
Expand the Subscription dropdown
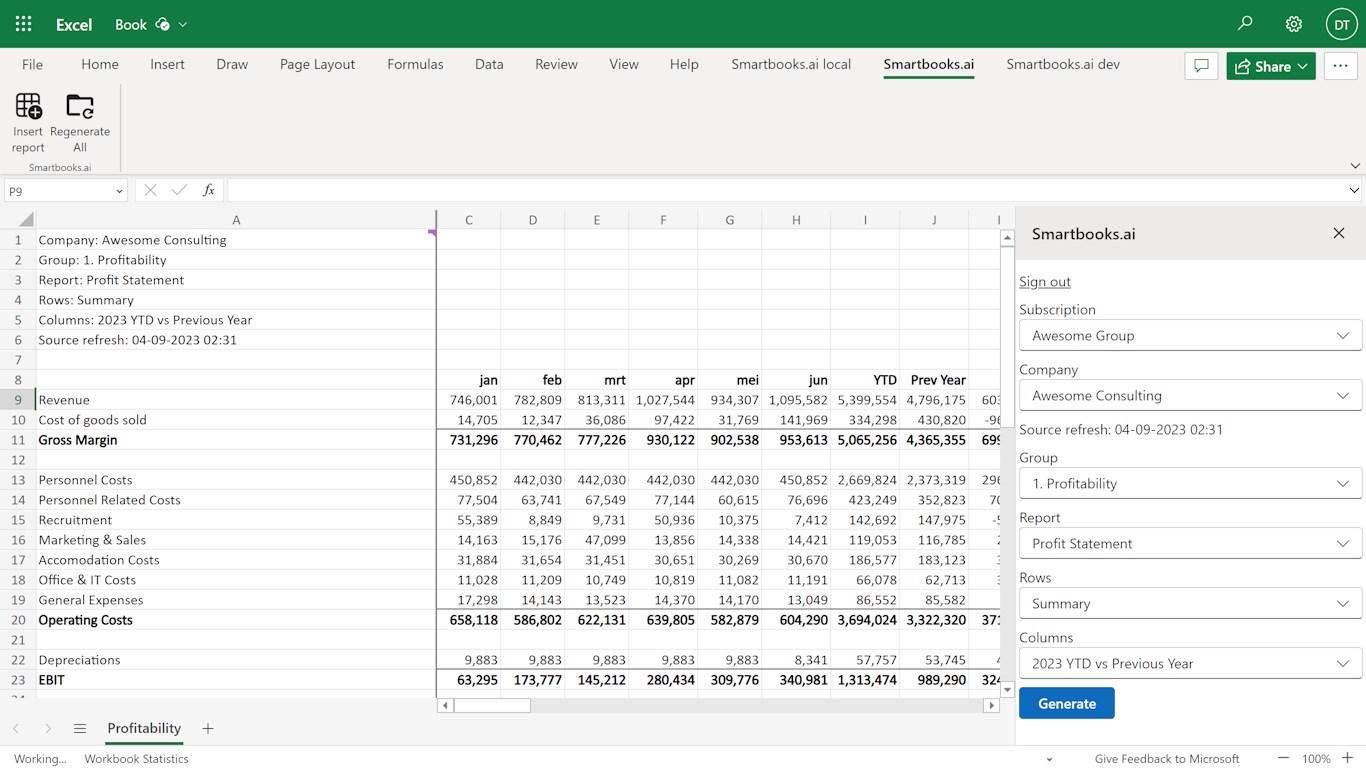tap(1190, 336)
